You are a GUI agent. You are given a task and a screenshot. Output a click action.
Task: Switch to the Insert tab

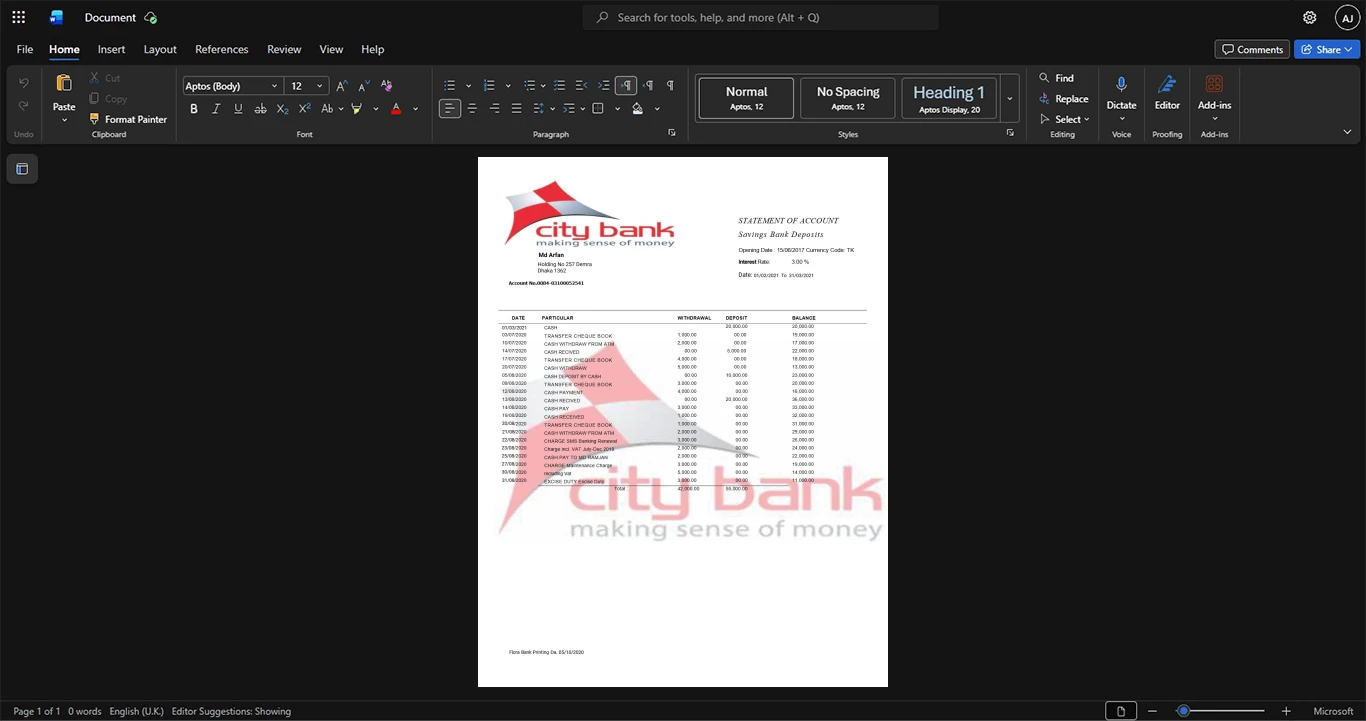(x=111, y=49)
